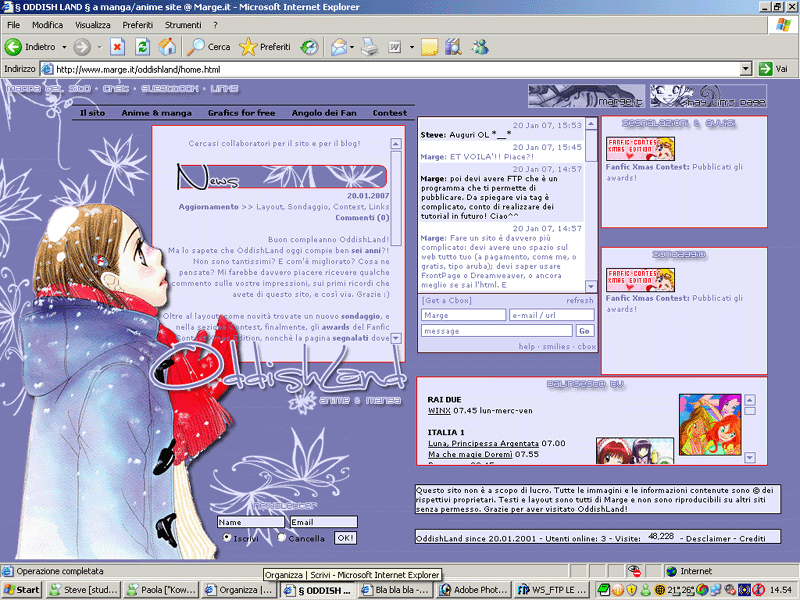Open Il sito navigation tab
This screenshot has width=800, height=600.
pos(92,113)
